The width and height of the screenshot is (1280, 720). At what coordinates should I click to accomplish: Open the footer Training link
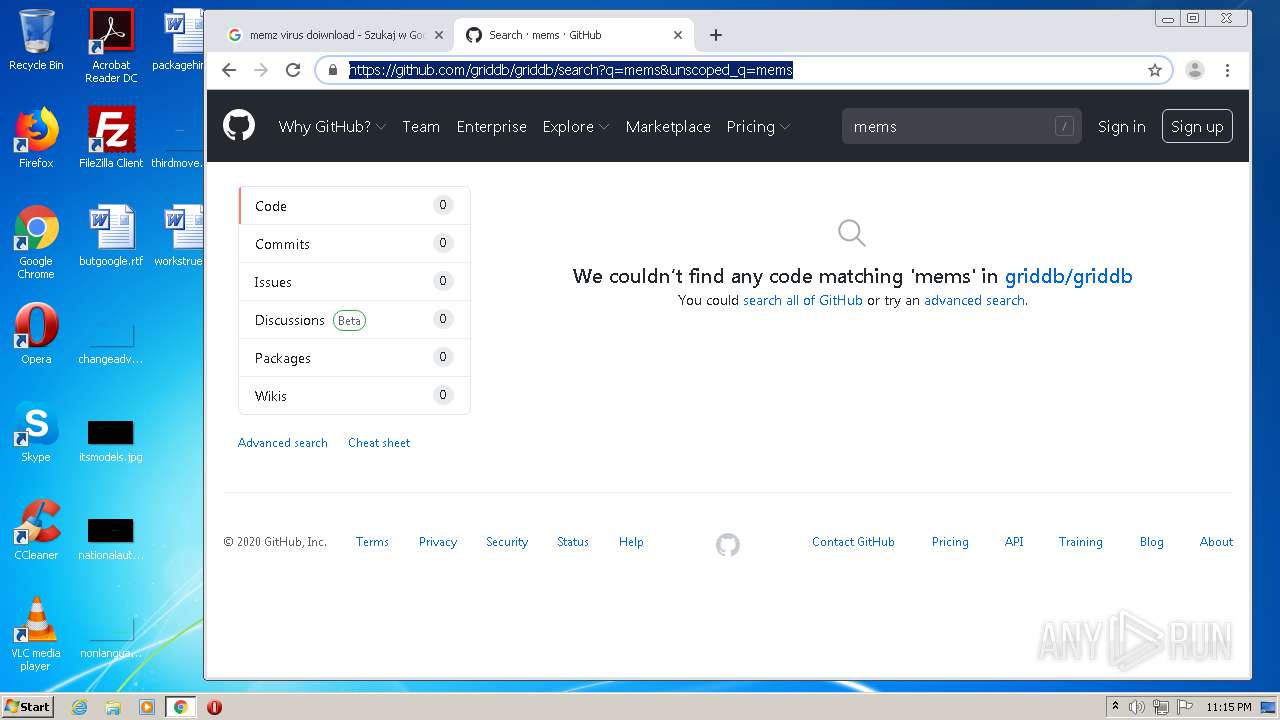click(x=1081, y=542)
